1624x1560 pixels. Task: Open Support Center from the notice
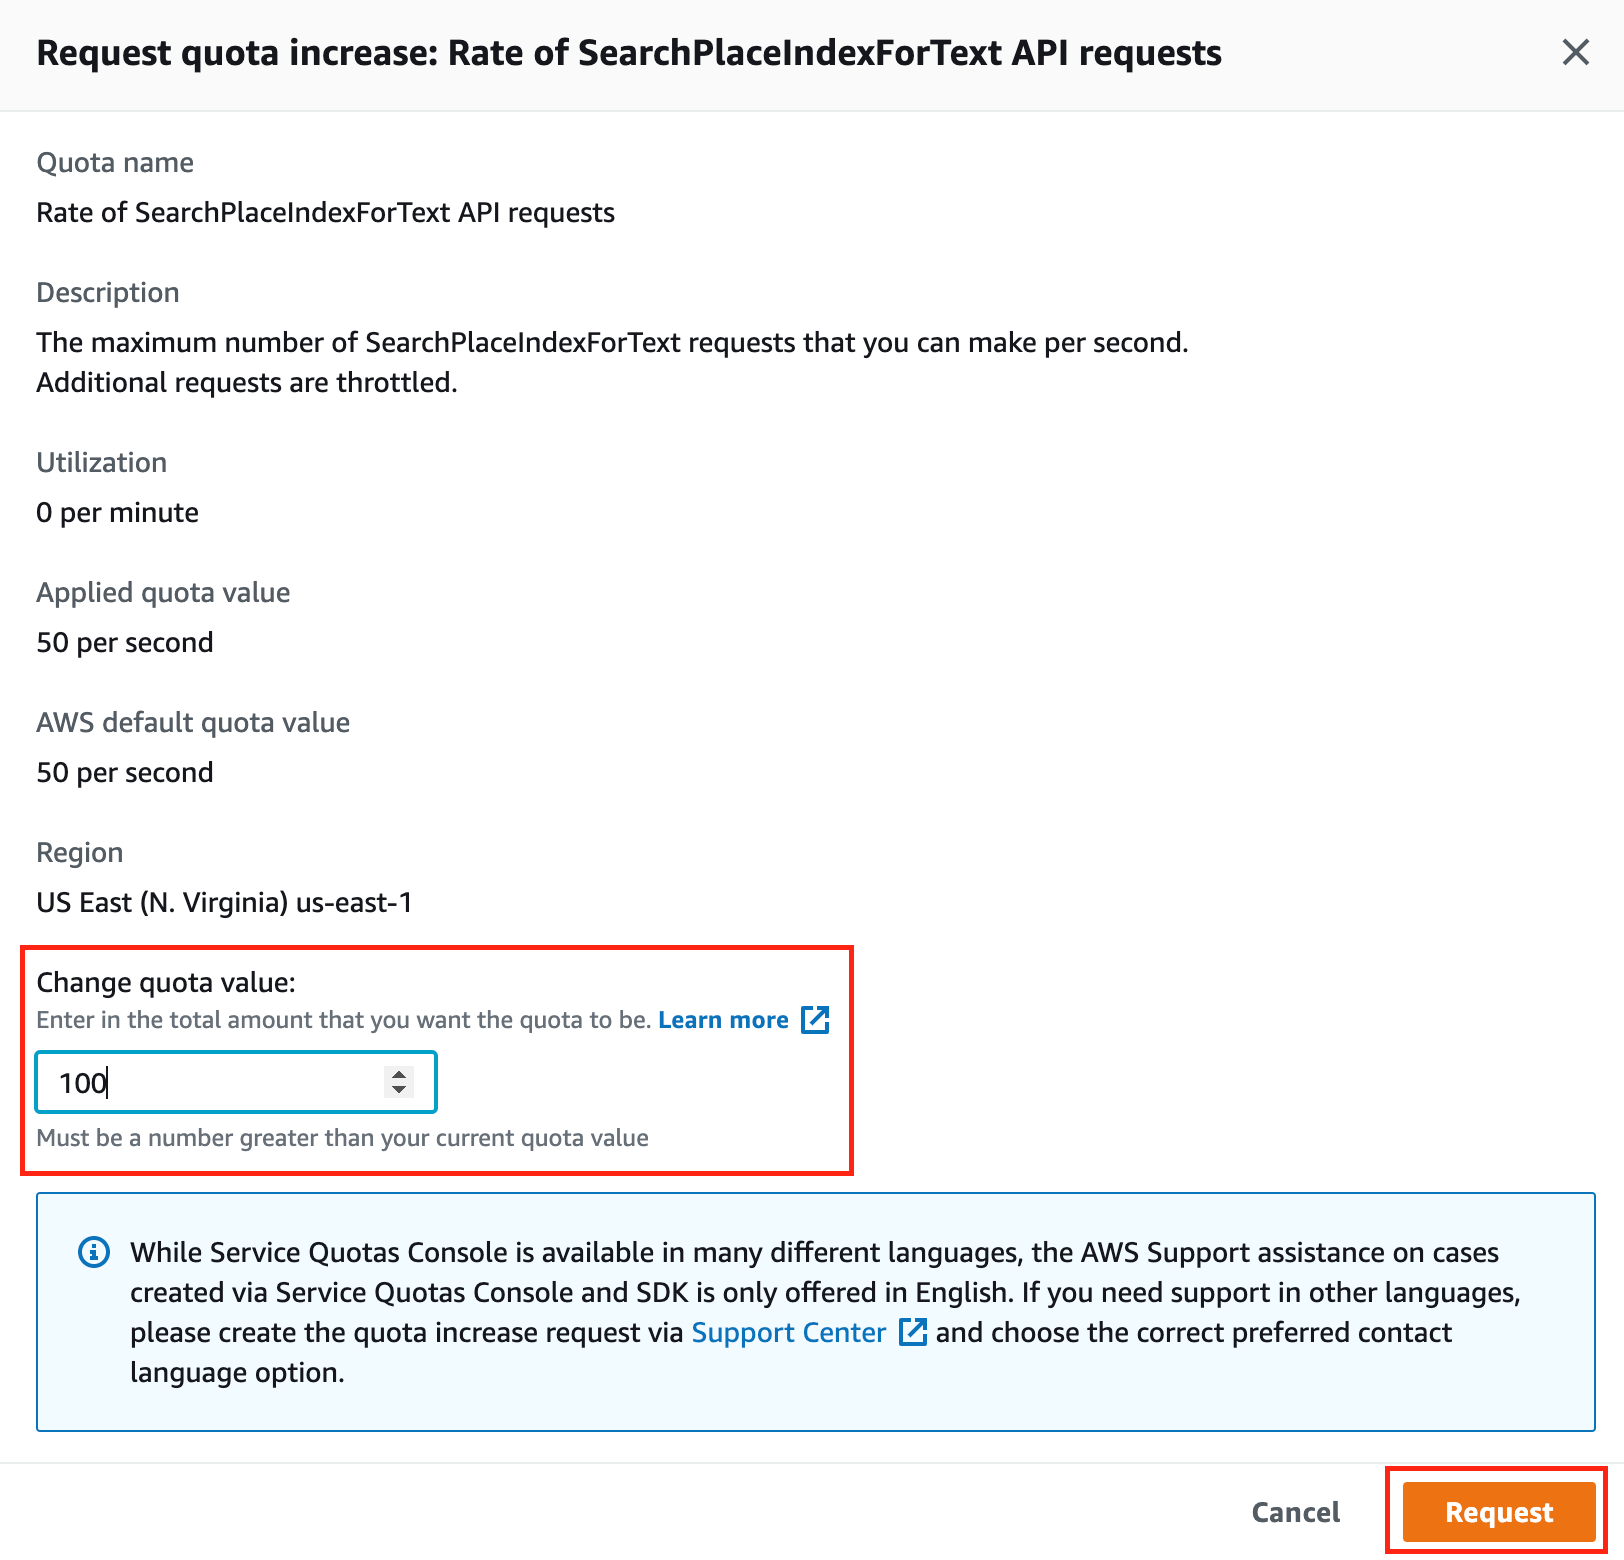coord(788,1332)
